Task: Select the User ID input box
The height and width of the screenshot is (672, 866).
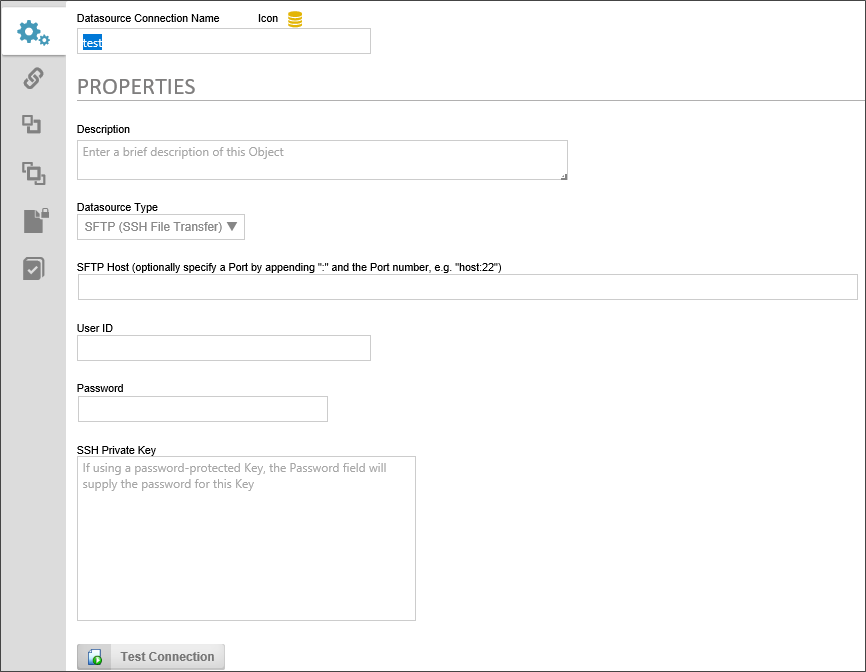Action: [224, 348]
